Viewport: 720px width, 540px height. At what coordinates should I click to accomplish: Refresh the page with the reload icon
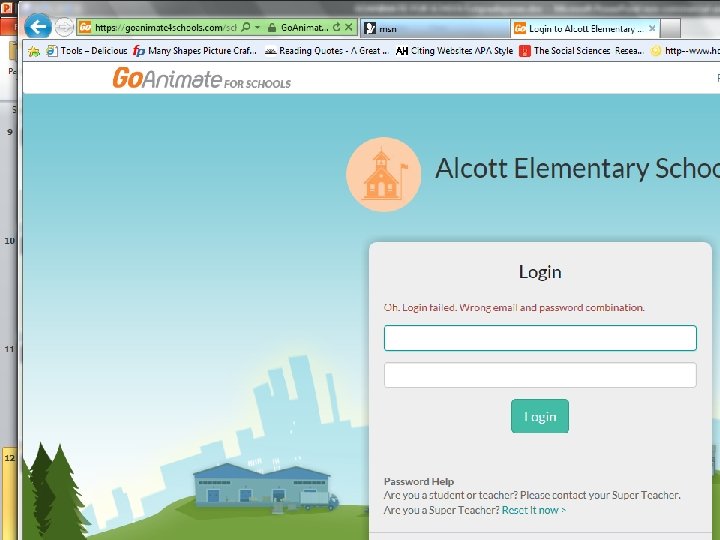[337, 27]
